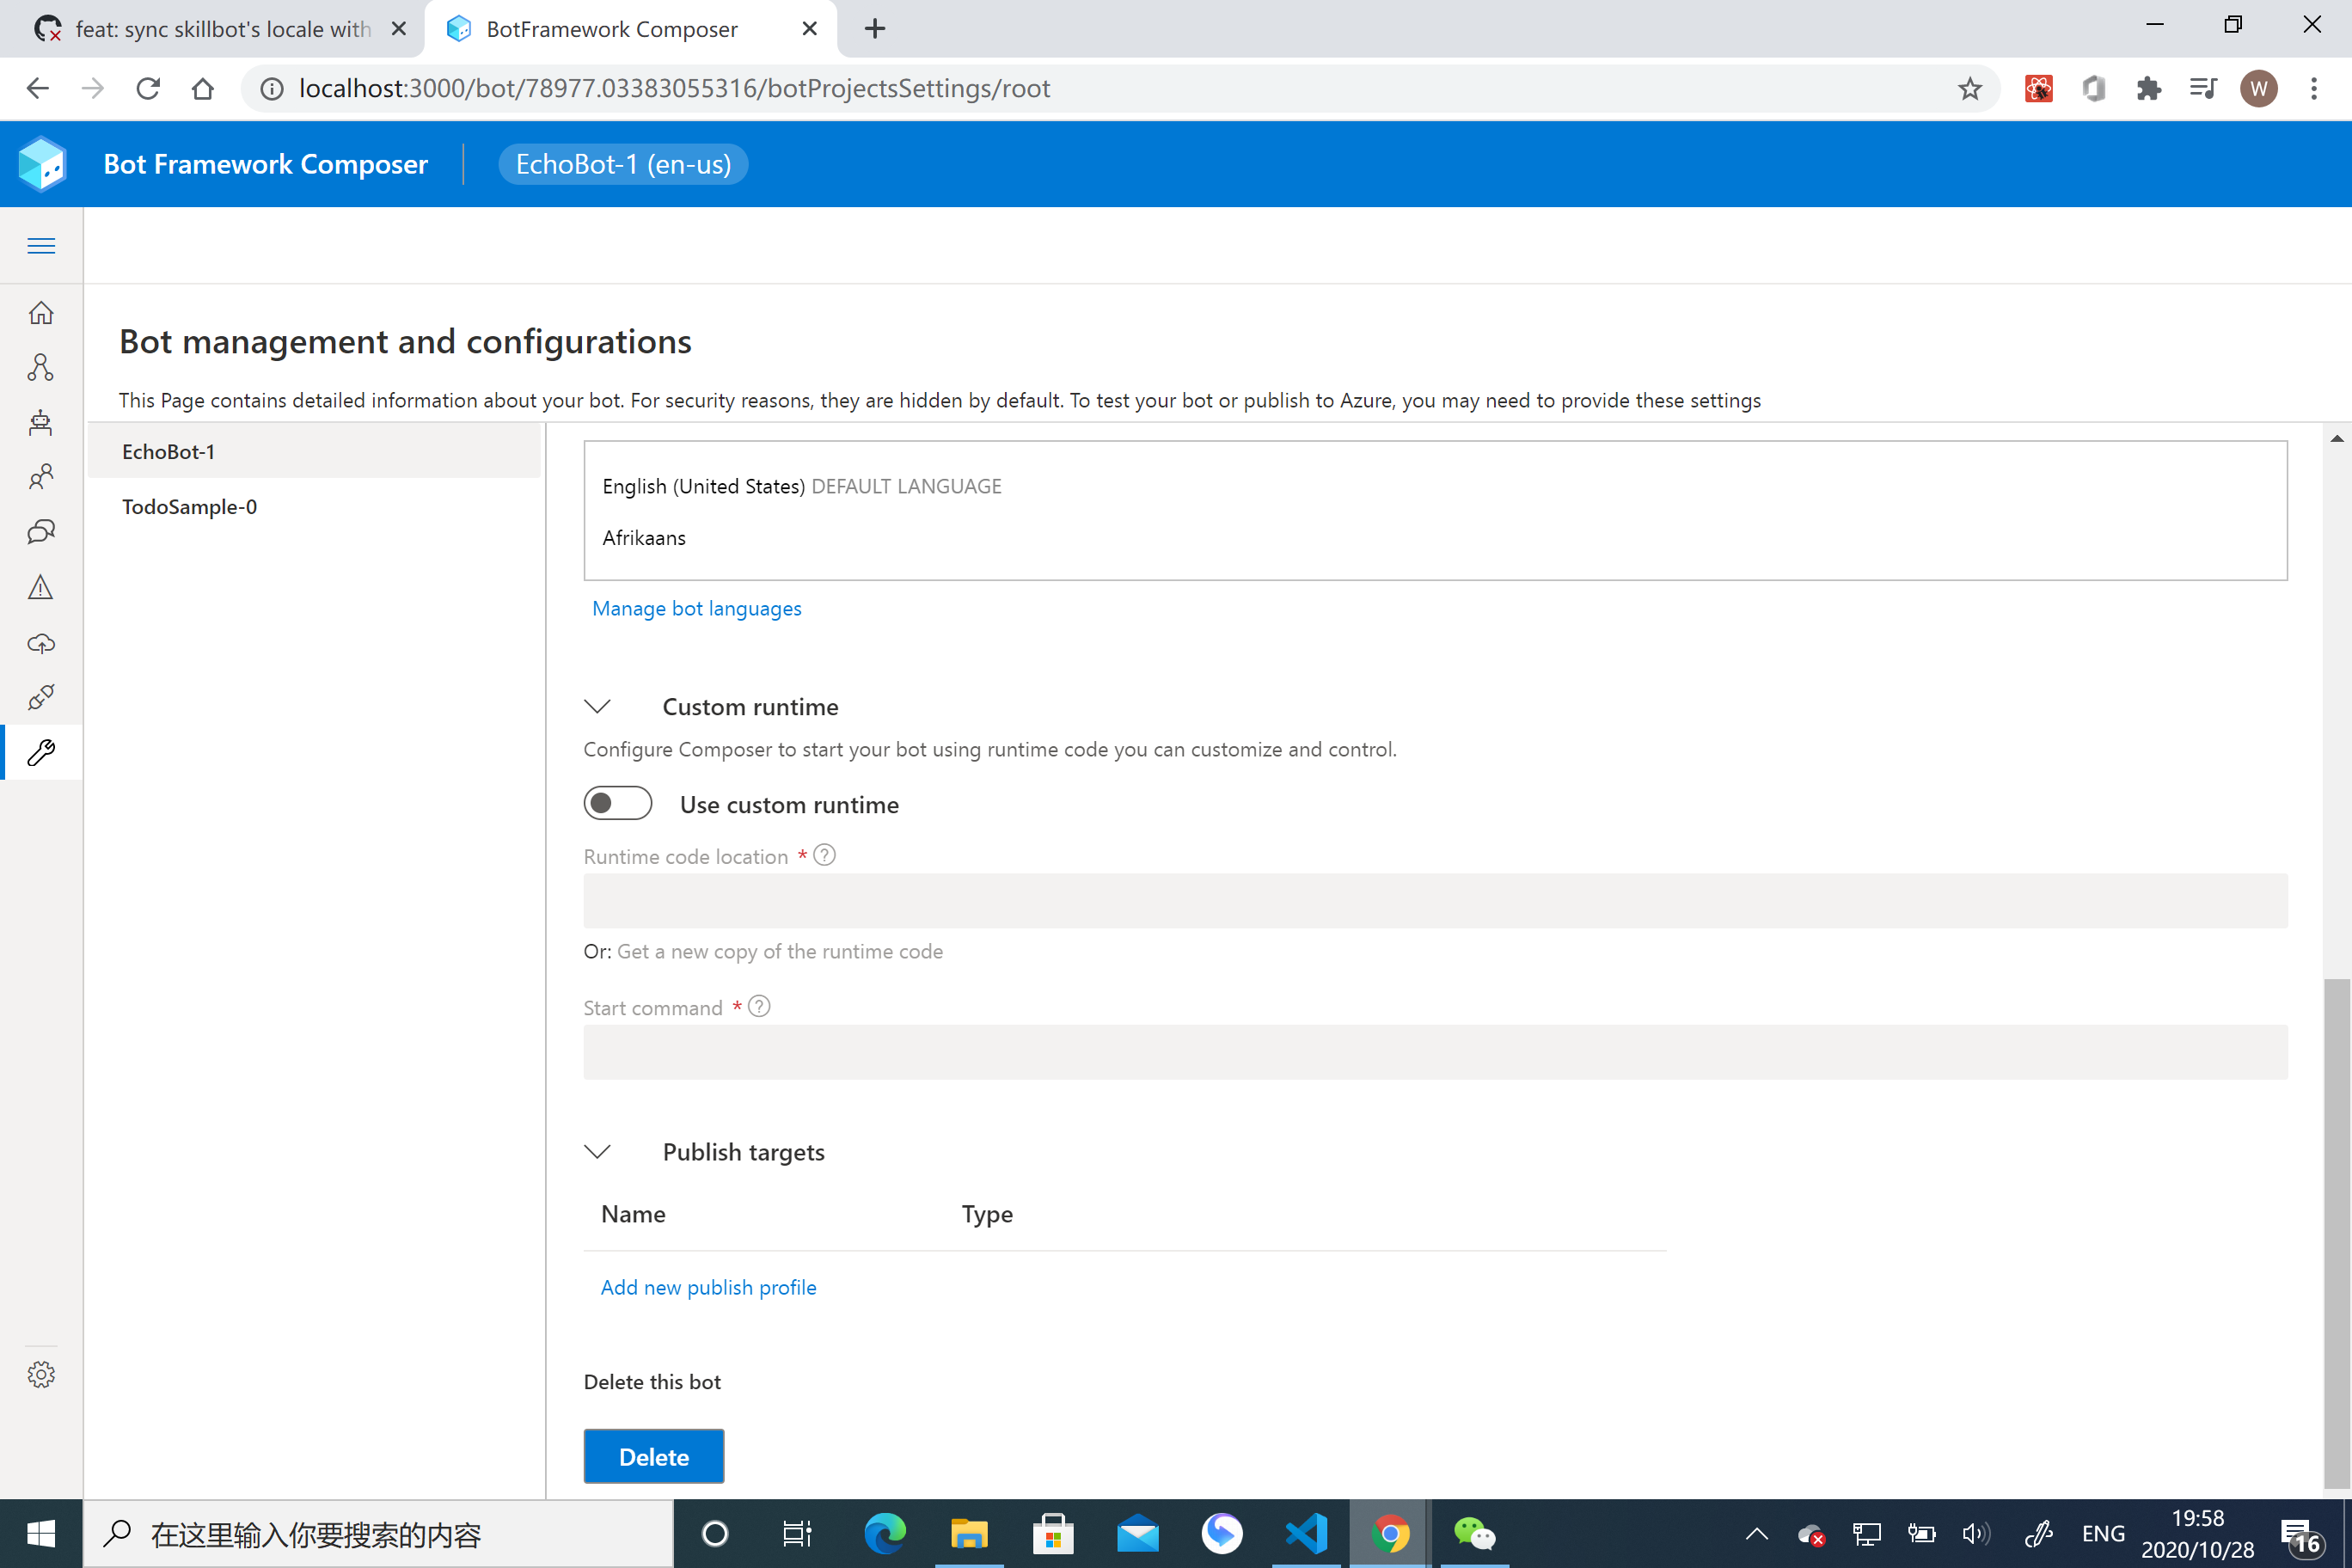Image resolution: width=2352 pixels, height=1568 pixels.
Task: Open the Publish cloud upload icon
Action: pos(41,643)
